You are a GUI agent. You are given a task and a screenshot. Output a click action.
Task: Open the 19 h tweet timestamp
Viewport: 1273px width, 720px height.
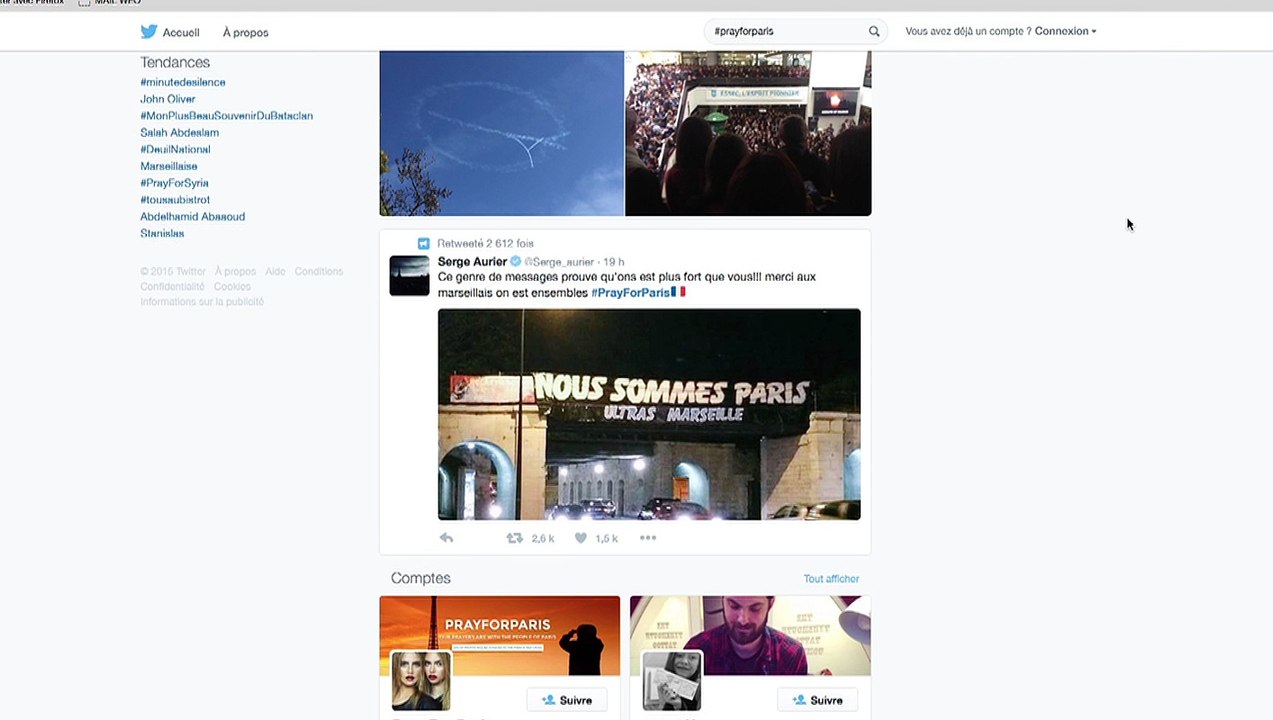pyautogui.click(x=614, y=262)
